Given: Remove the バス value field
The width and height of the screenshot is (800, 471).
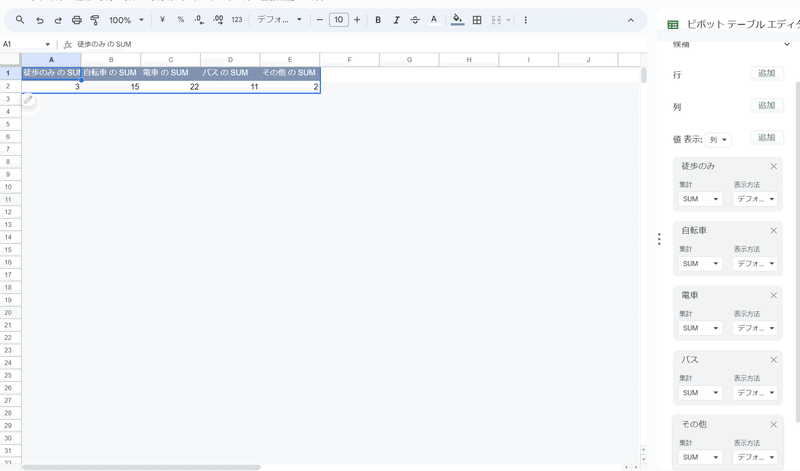Looking at the screenshot, I should click(x=773, y=360).
